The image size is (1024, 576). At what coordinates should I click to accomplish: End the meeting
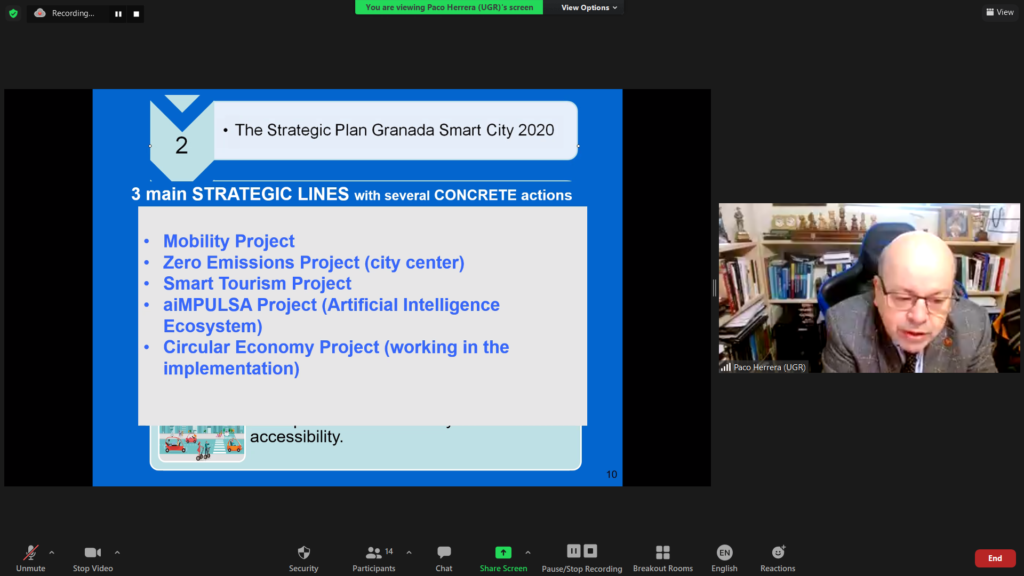tap(994, 558)
